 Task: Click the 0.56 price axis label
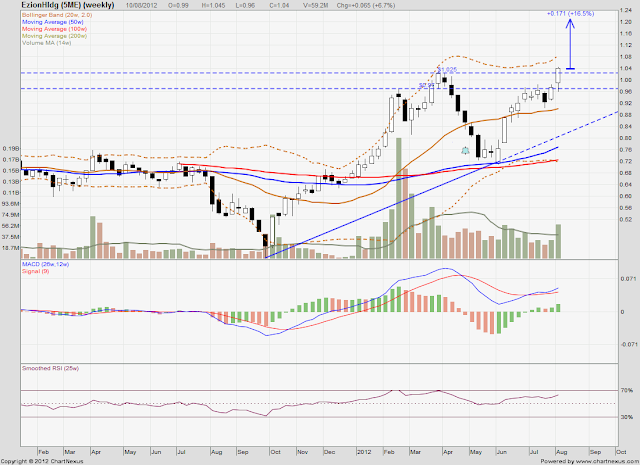626,208
